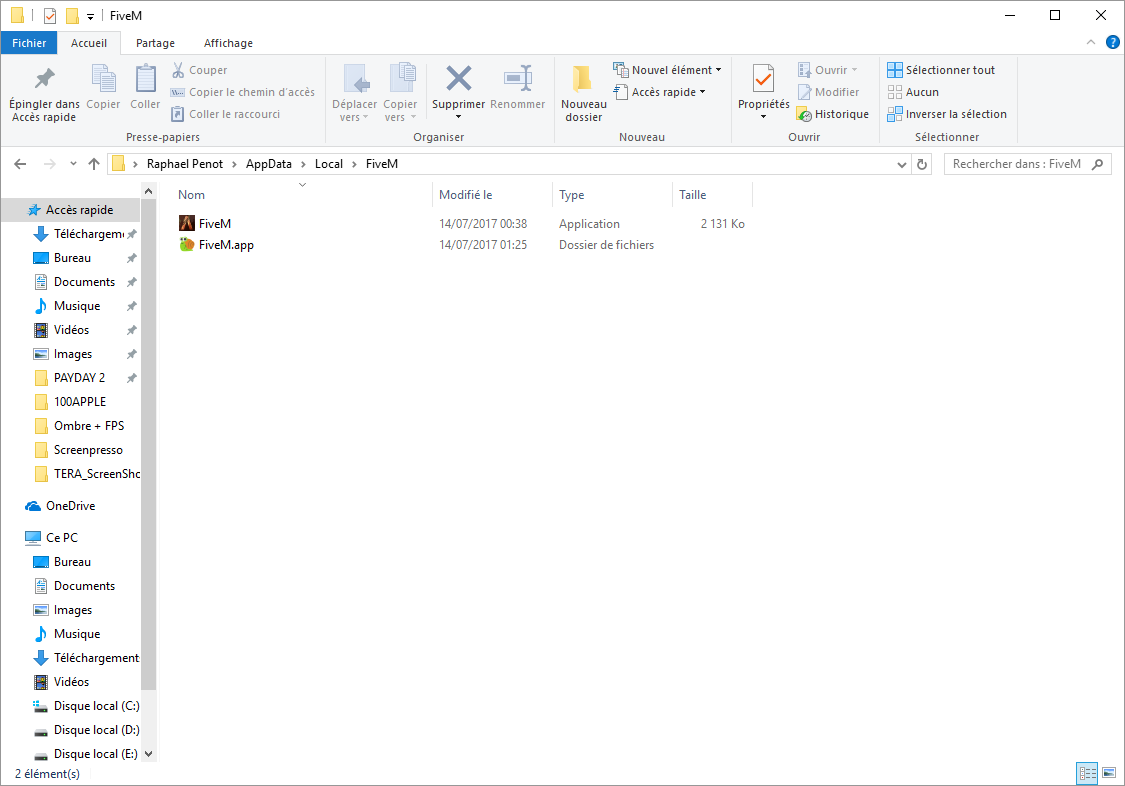Click new folder icon in title bar

pos(72,16)
